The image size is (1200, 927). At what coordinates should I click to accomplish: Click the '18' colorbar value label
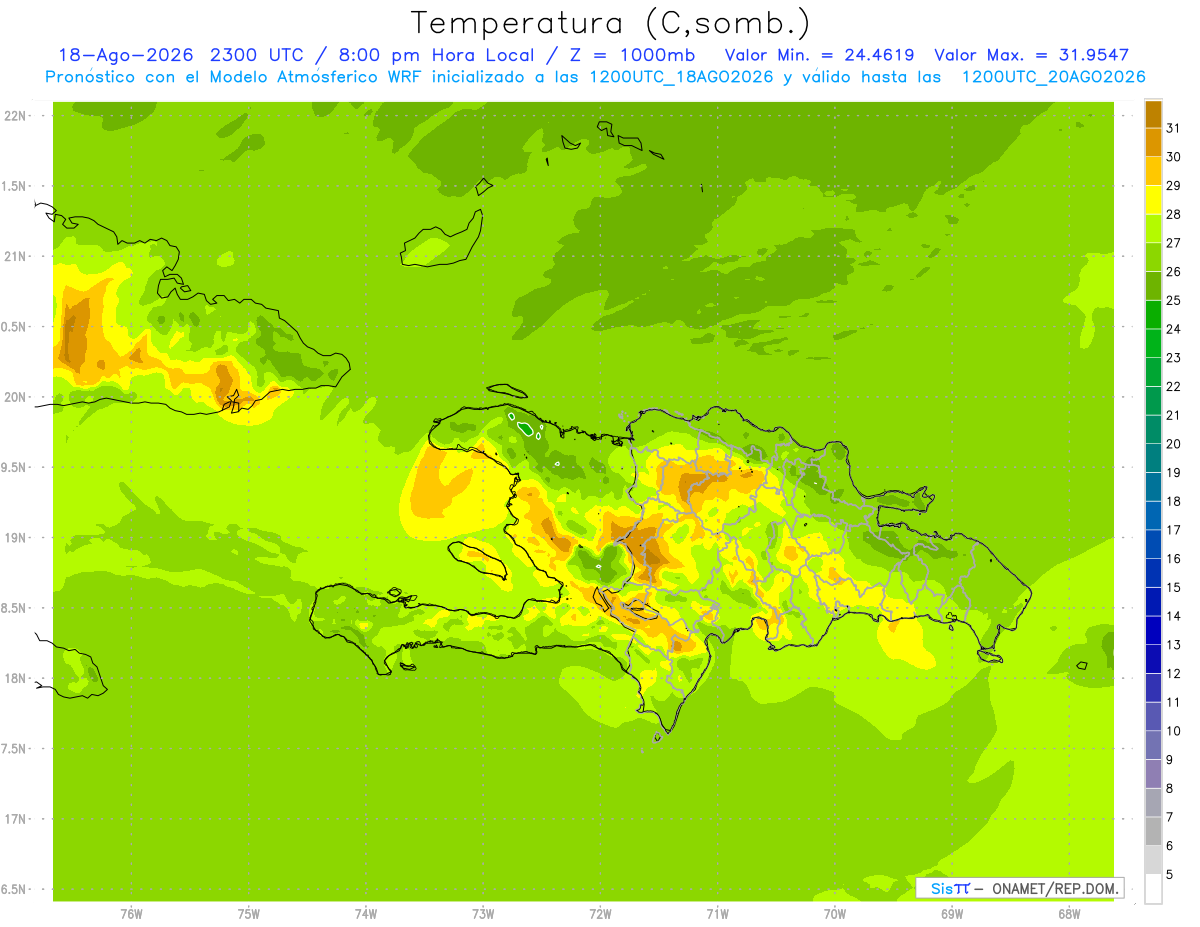[x=1174, y=501]
